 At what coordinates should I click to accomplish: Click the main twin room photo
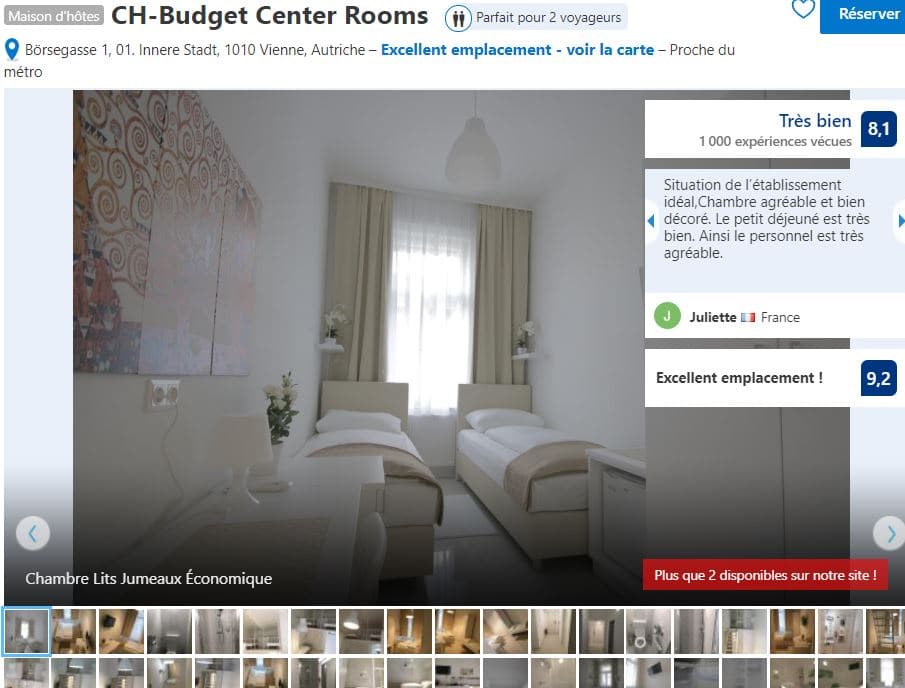pyautogui.click(x=358, y=346)
